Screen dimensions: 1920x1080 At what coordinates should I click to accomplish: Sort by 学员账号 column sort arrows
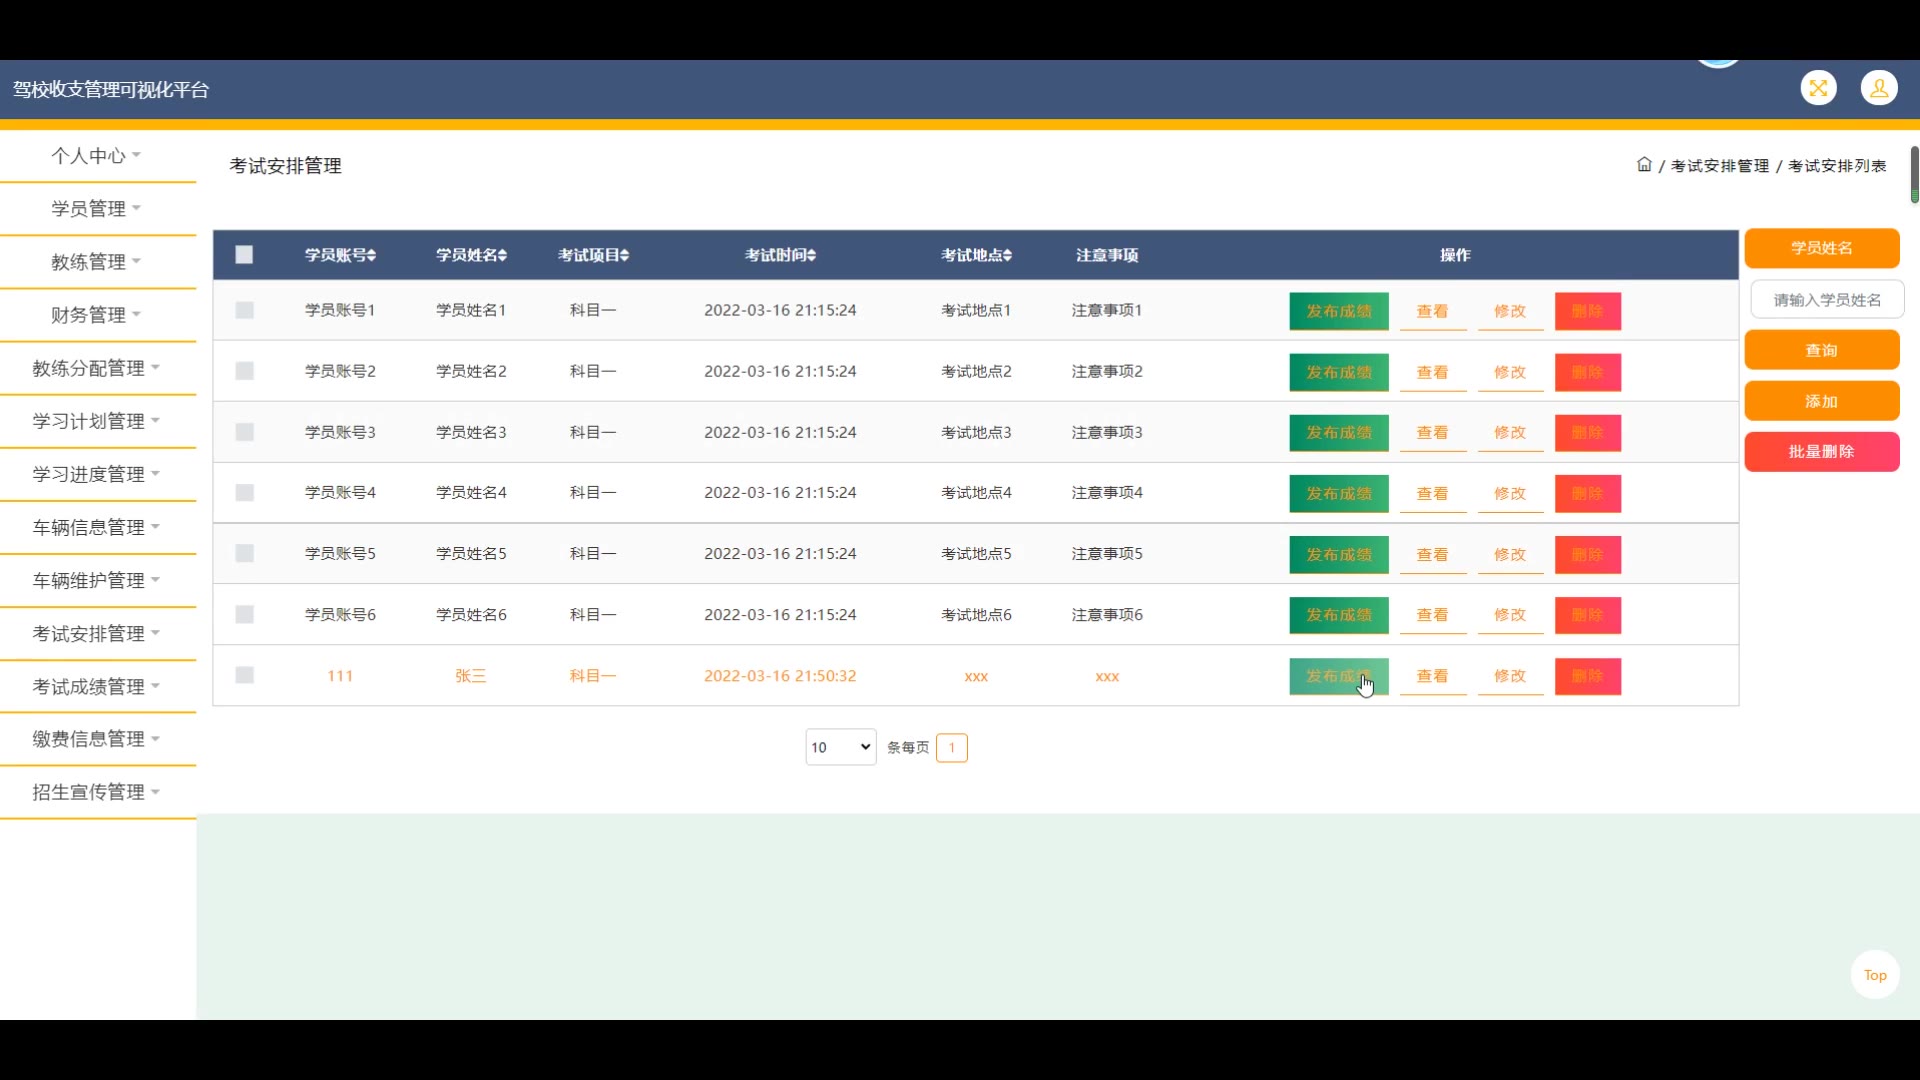tap(371, 256)
